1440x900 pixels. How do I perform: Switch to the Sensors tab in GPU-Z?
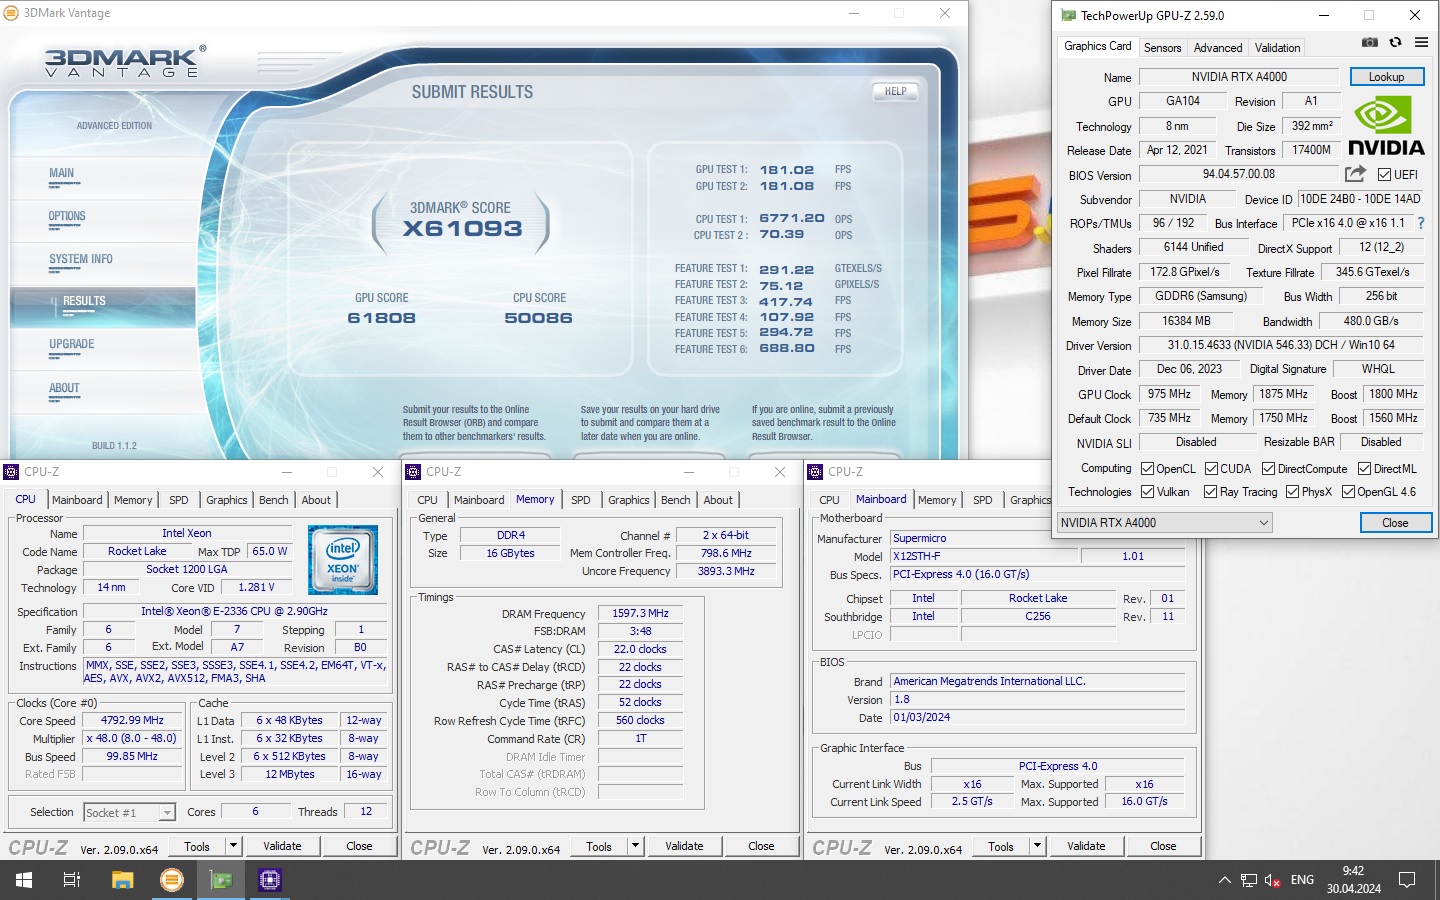point(1162,48)
